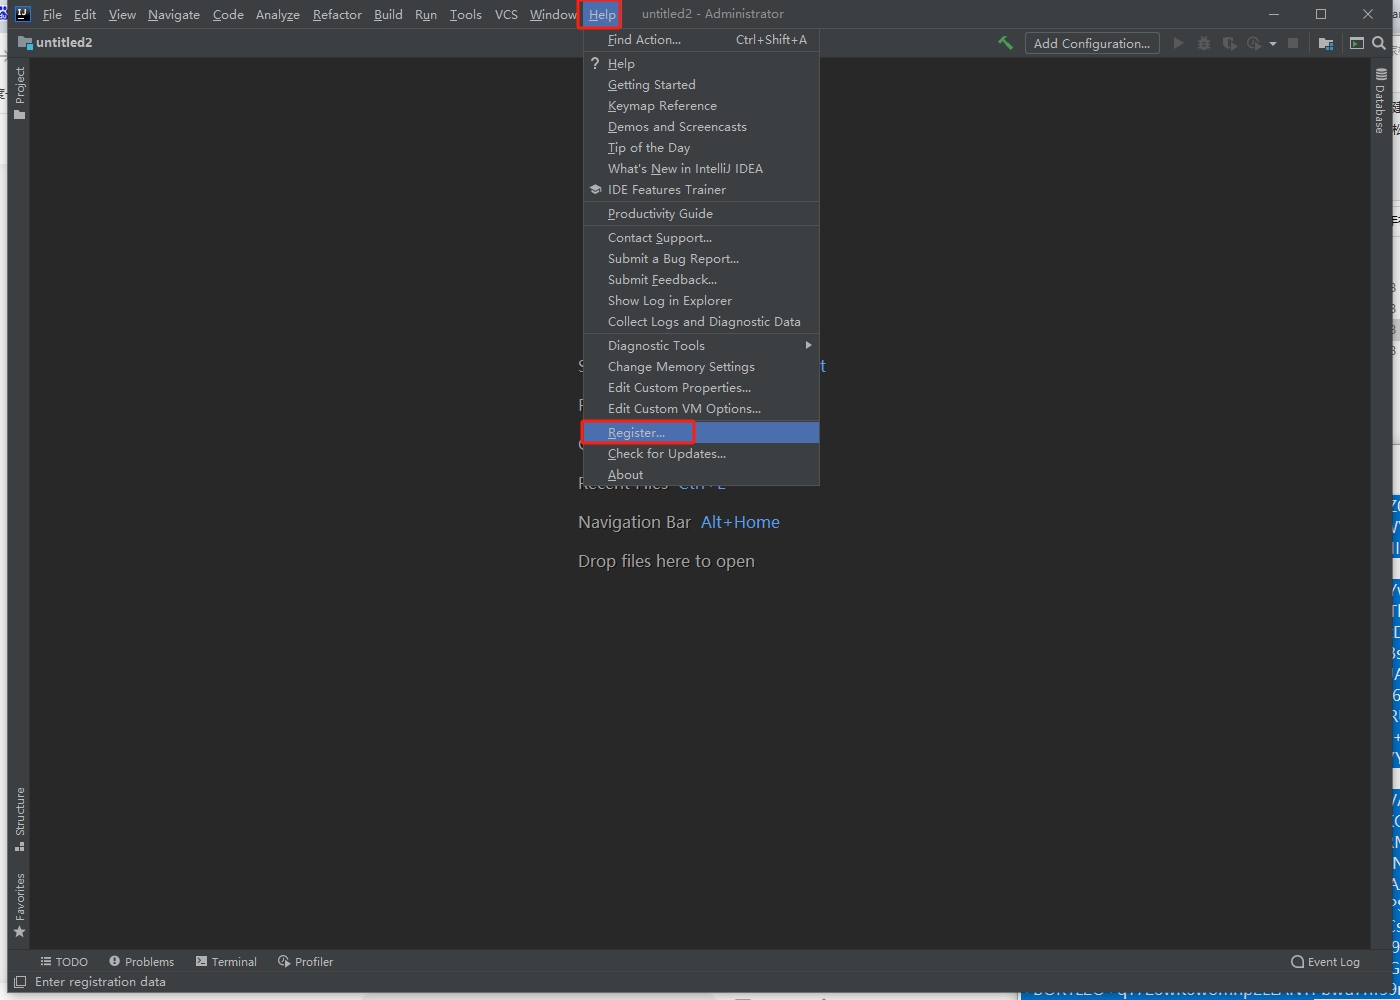The image size is (1400, 1000).
Task: Click the Profile run icon in toolbar
Action: pos(1254,43)
